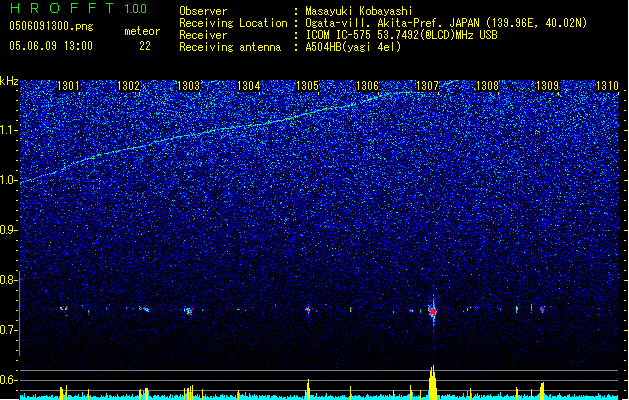This screenshot has width=629, height=400.
Task: Click the HROFFT 1.0.0 title text
Action: [79, 8]
